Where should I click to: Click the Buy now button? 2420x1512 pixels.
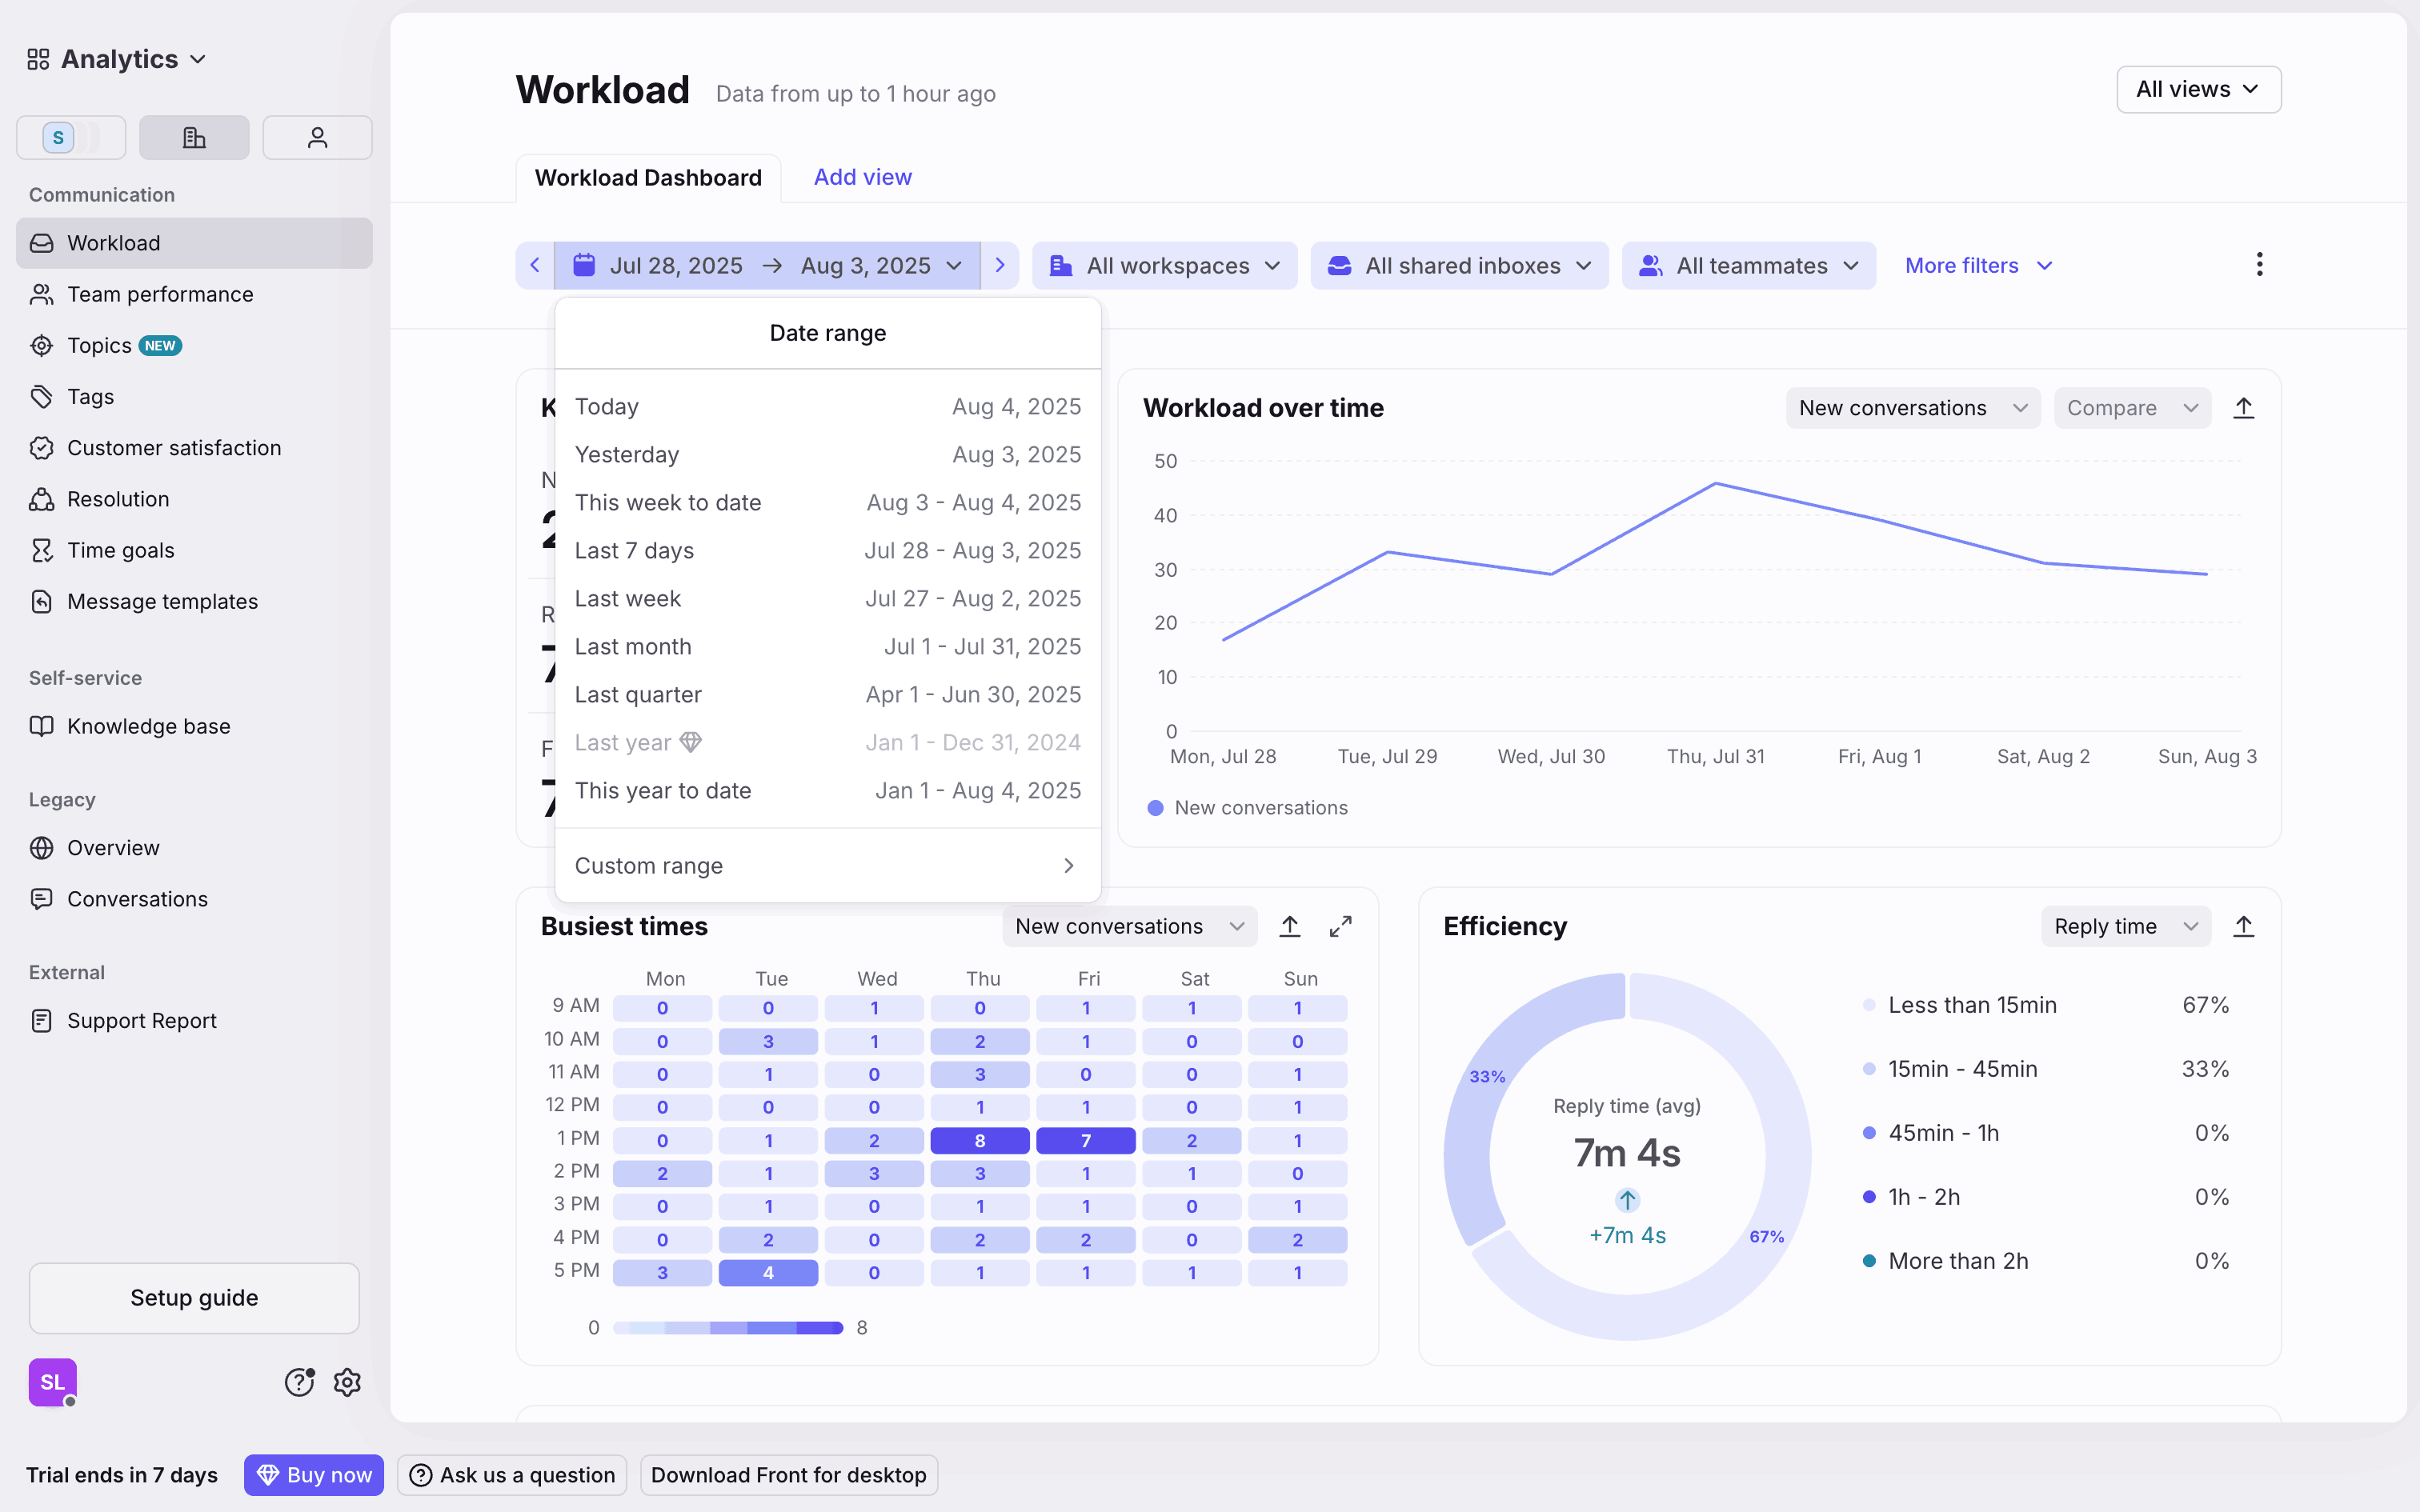(x=314, y=1475)
